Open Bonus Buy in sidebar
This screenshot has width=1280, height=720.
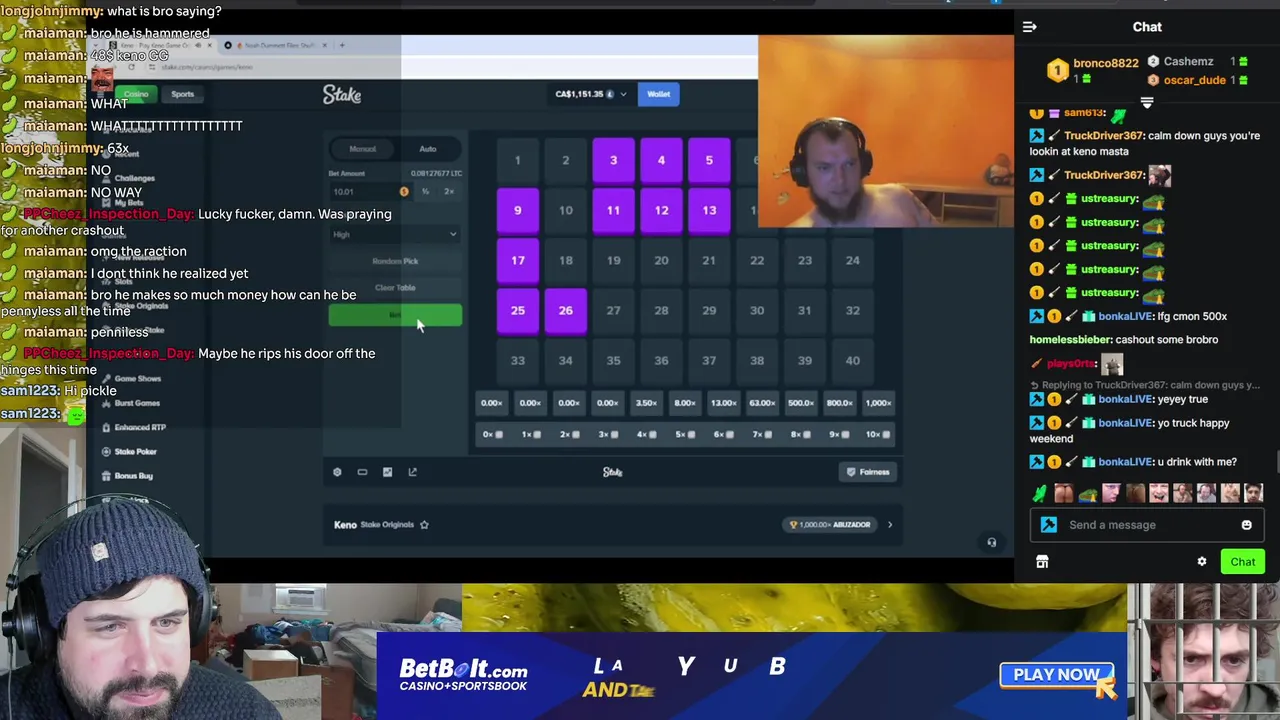(133, 476)
